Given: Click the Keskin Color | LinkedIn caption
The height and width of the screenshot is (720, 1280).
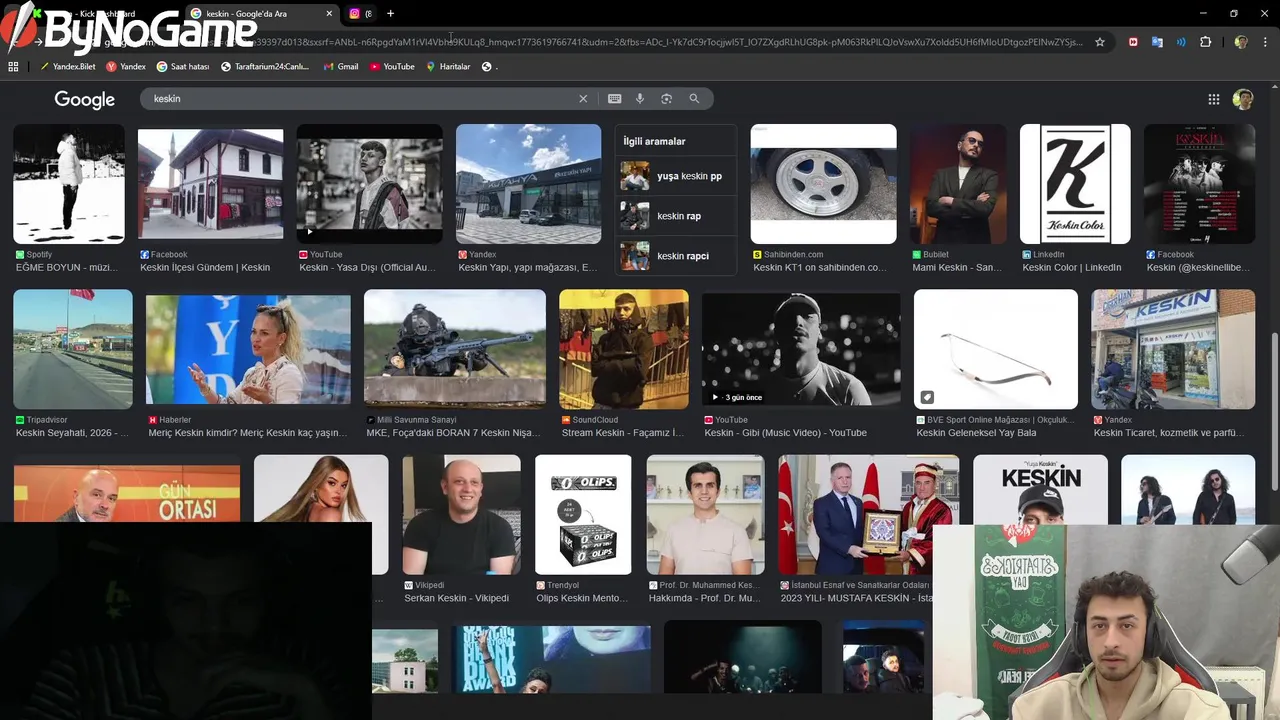Looking at the screenshot, I should point(1072,268).
